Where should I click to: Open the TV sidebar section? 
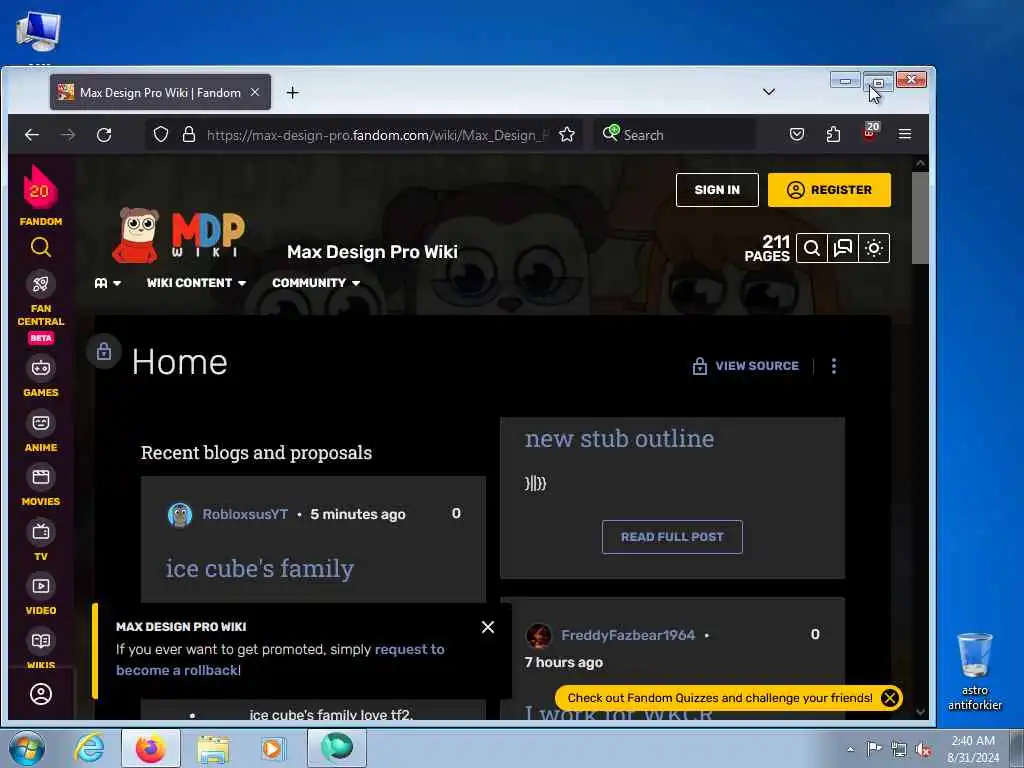[x=40, y=540]
